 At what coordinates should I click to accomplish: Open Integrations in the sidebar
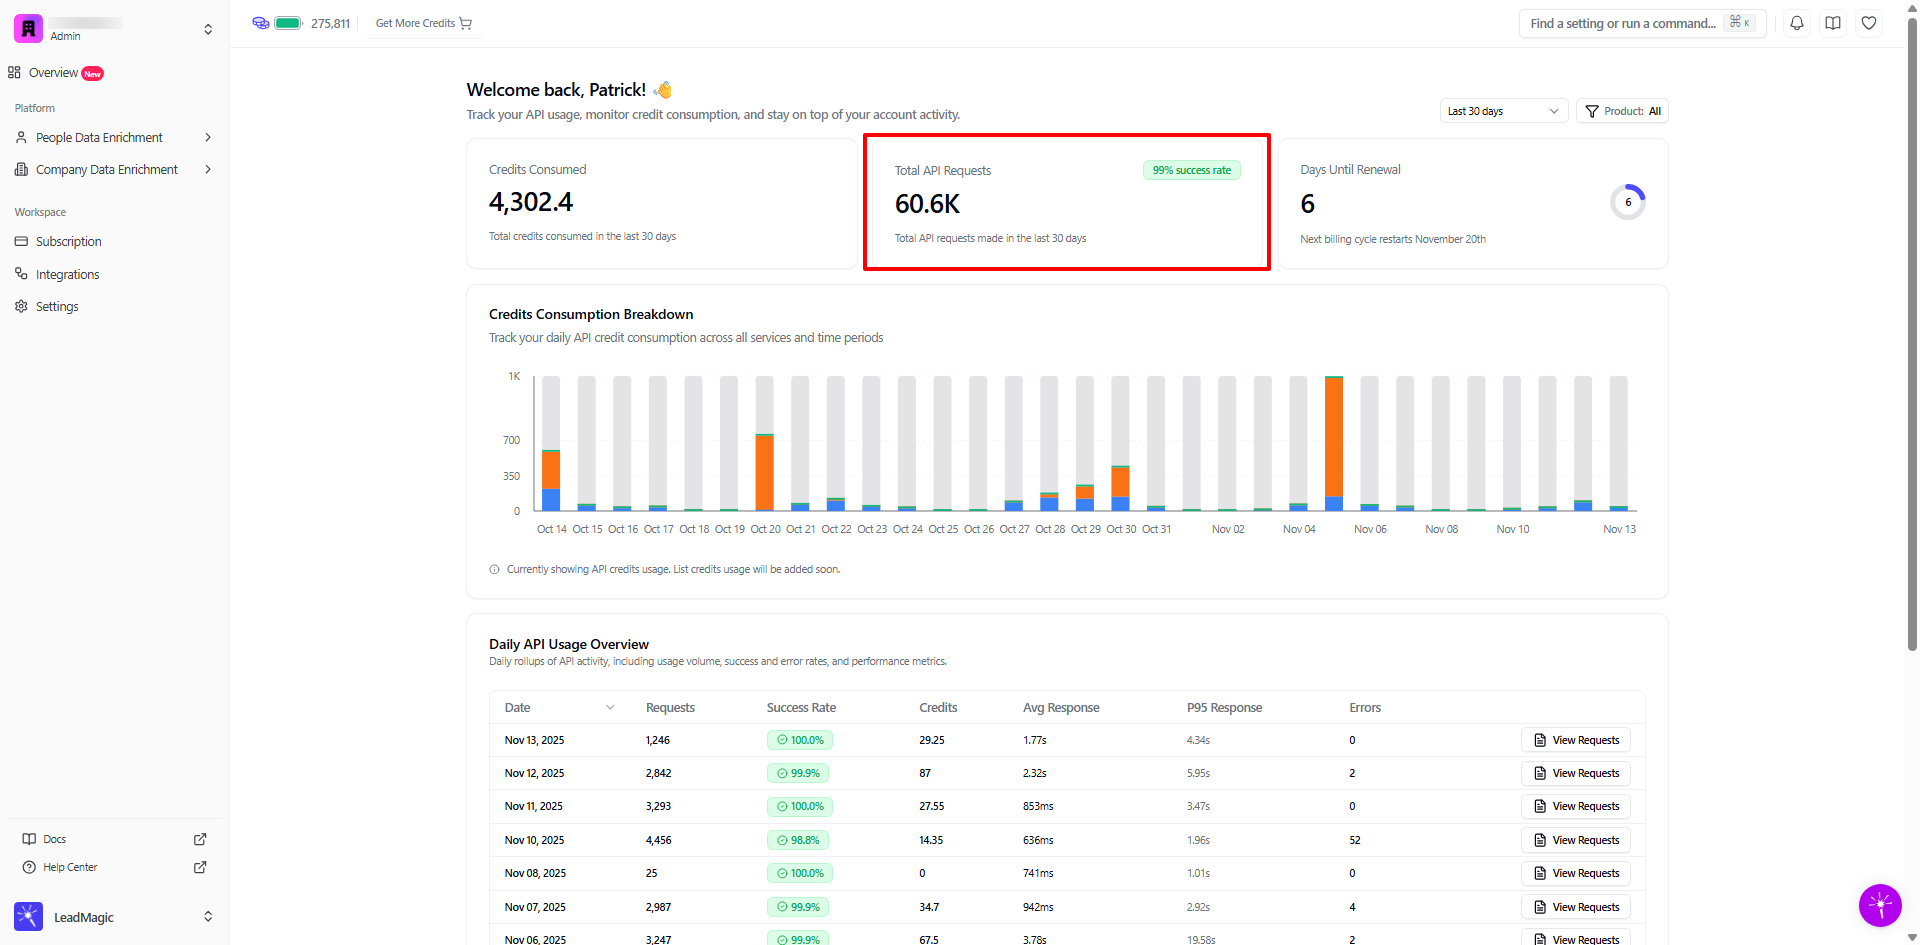(67, 275)
